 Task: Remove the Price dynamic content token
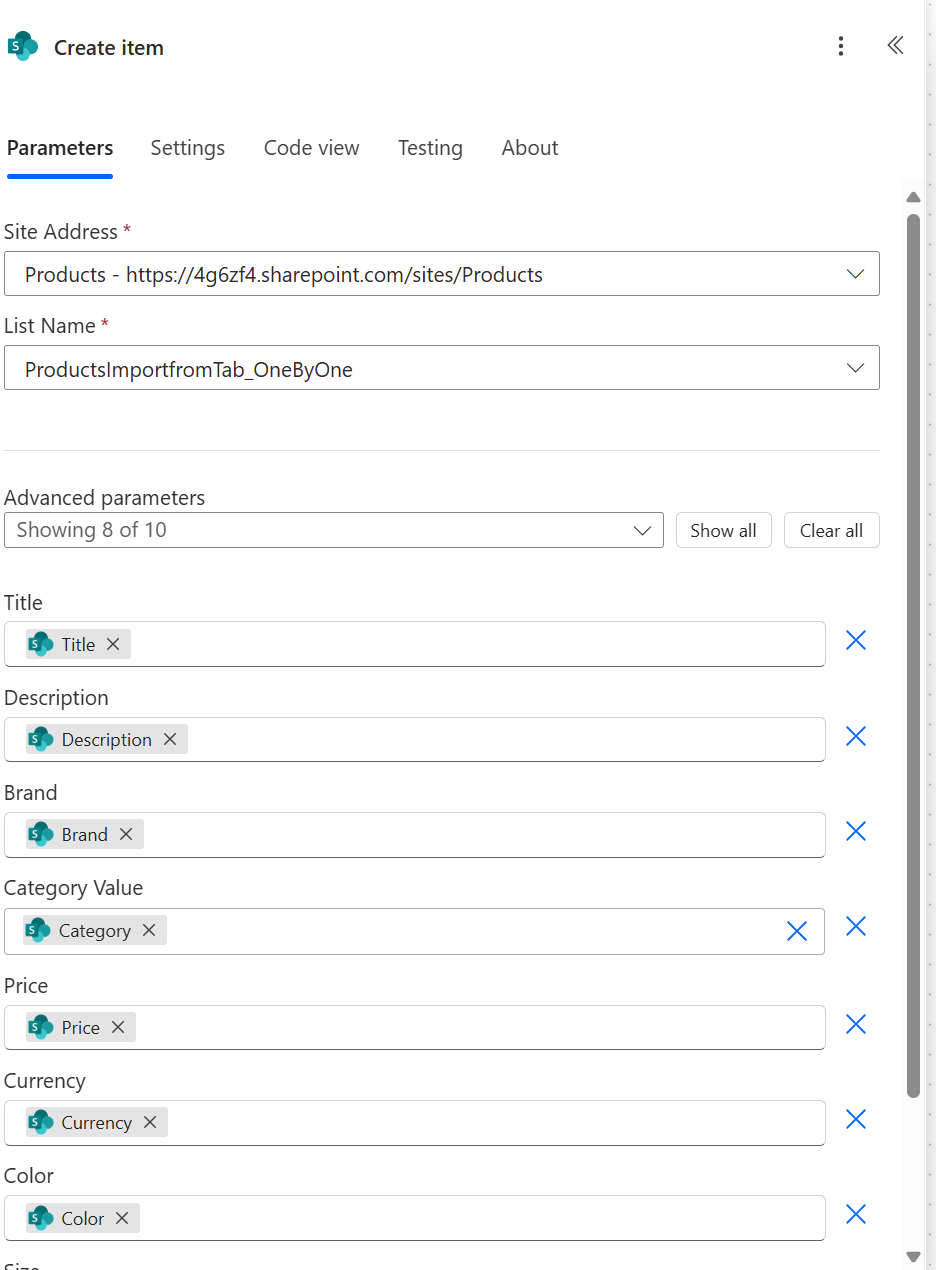(x=117, y=1027)
